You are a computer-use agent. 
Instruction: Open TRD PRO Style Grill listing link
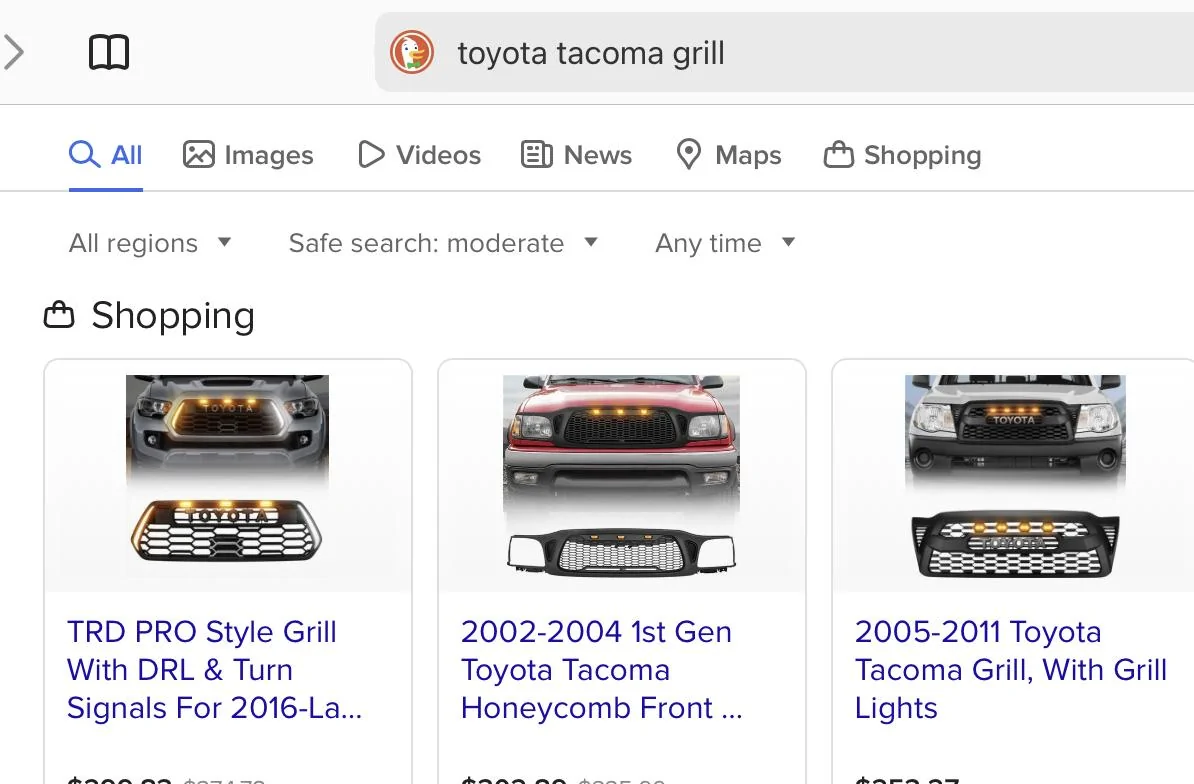[x=214, y=670]
